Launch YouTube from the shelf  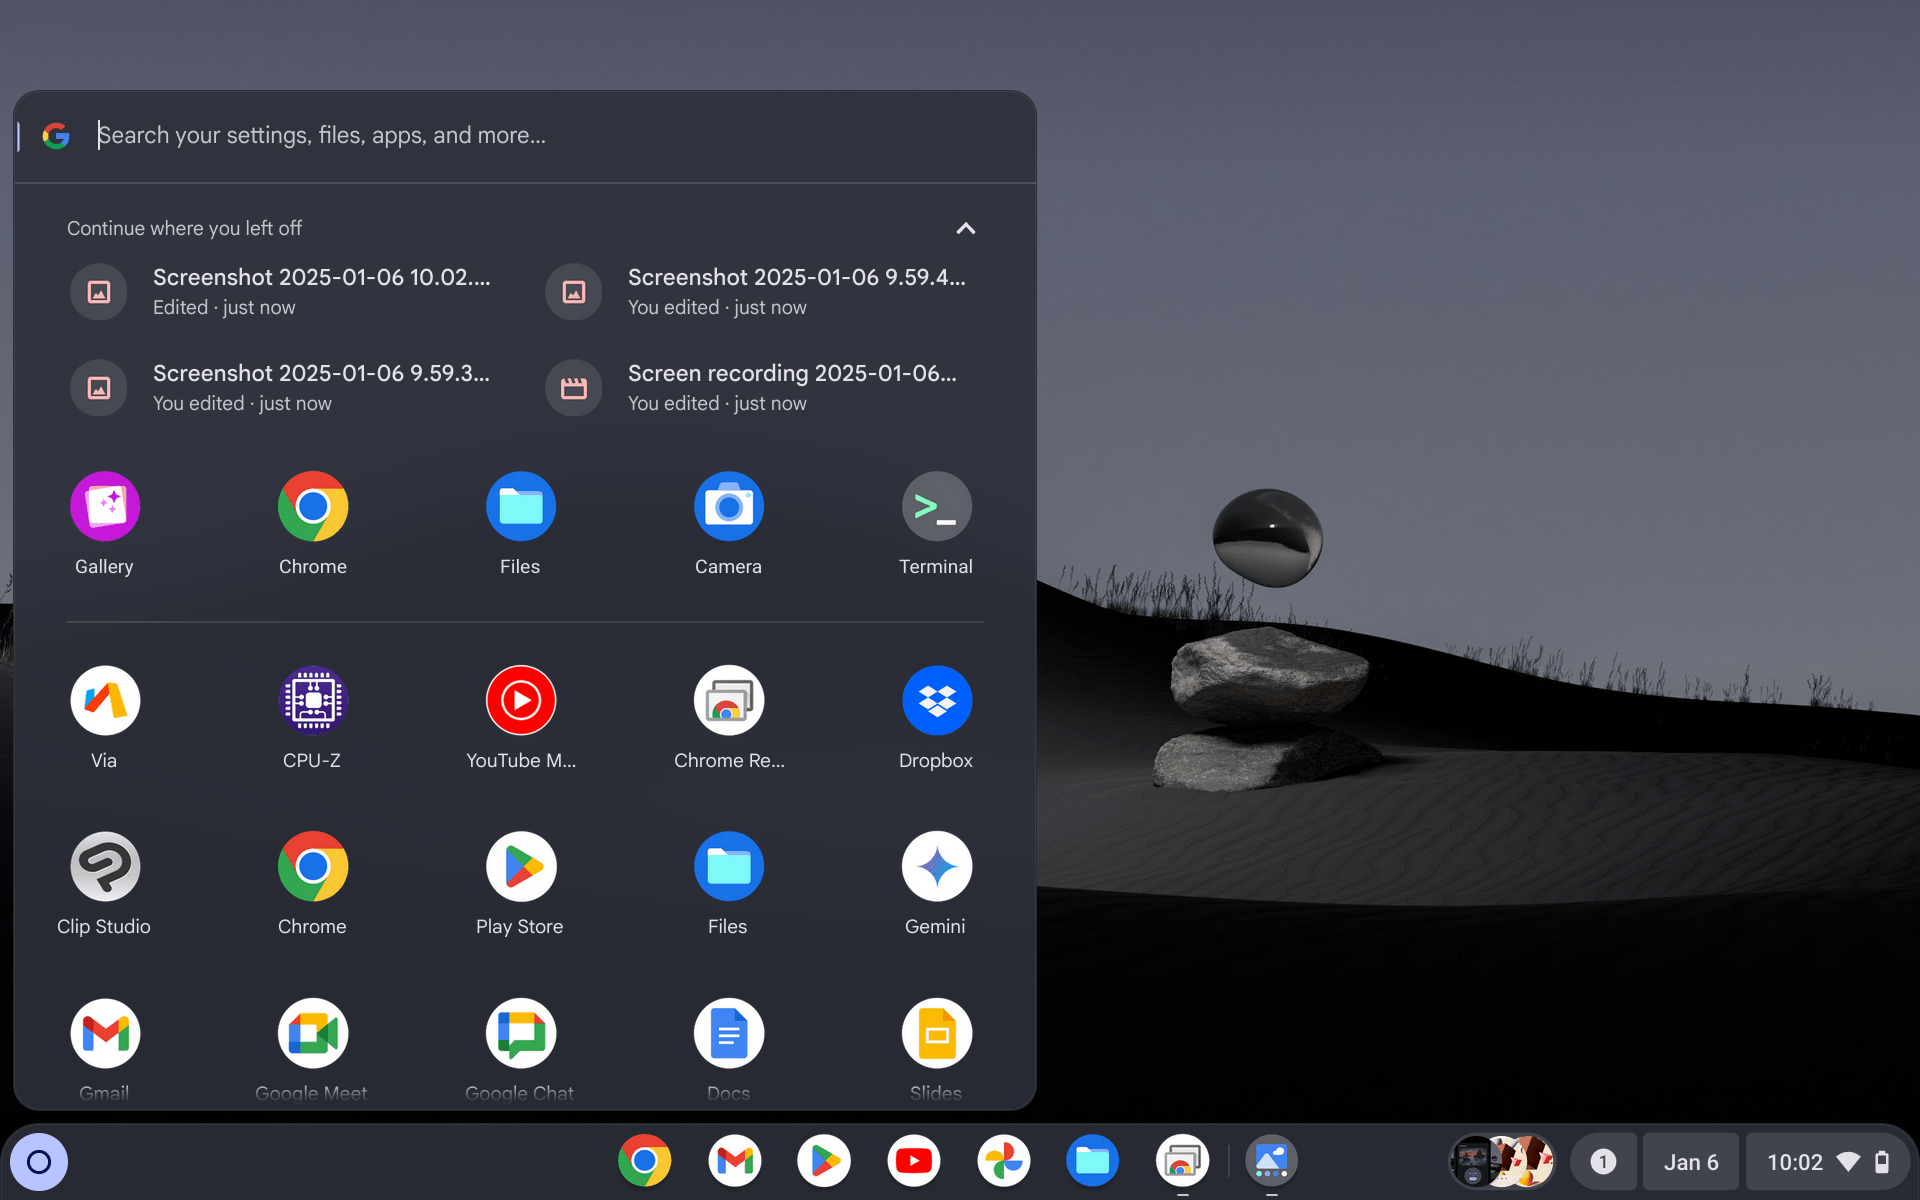913,1161
